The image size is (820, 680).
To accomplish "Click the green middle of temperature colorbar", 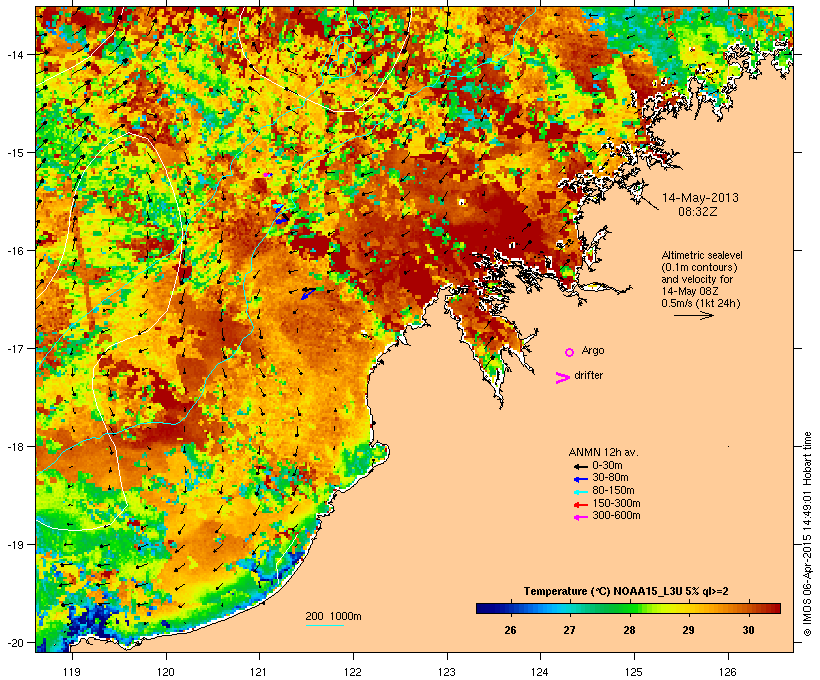I will [x=629, y=608].
